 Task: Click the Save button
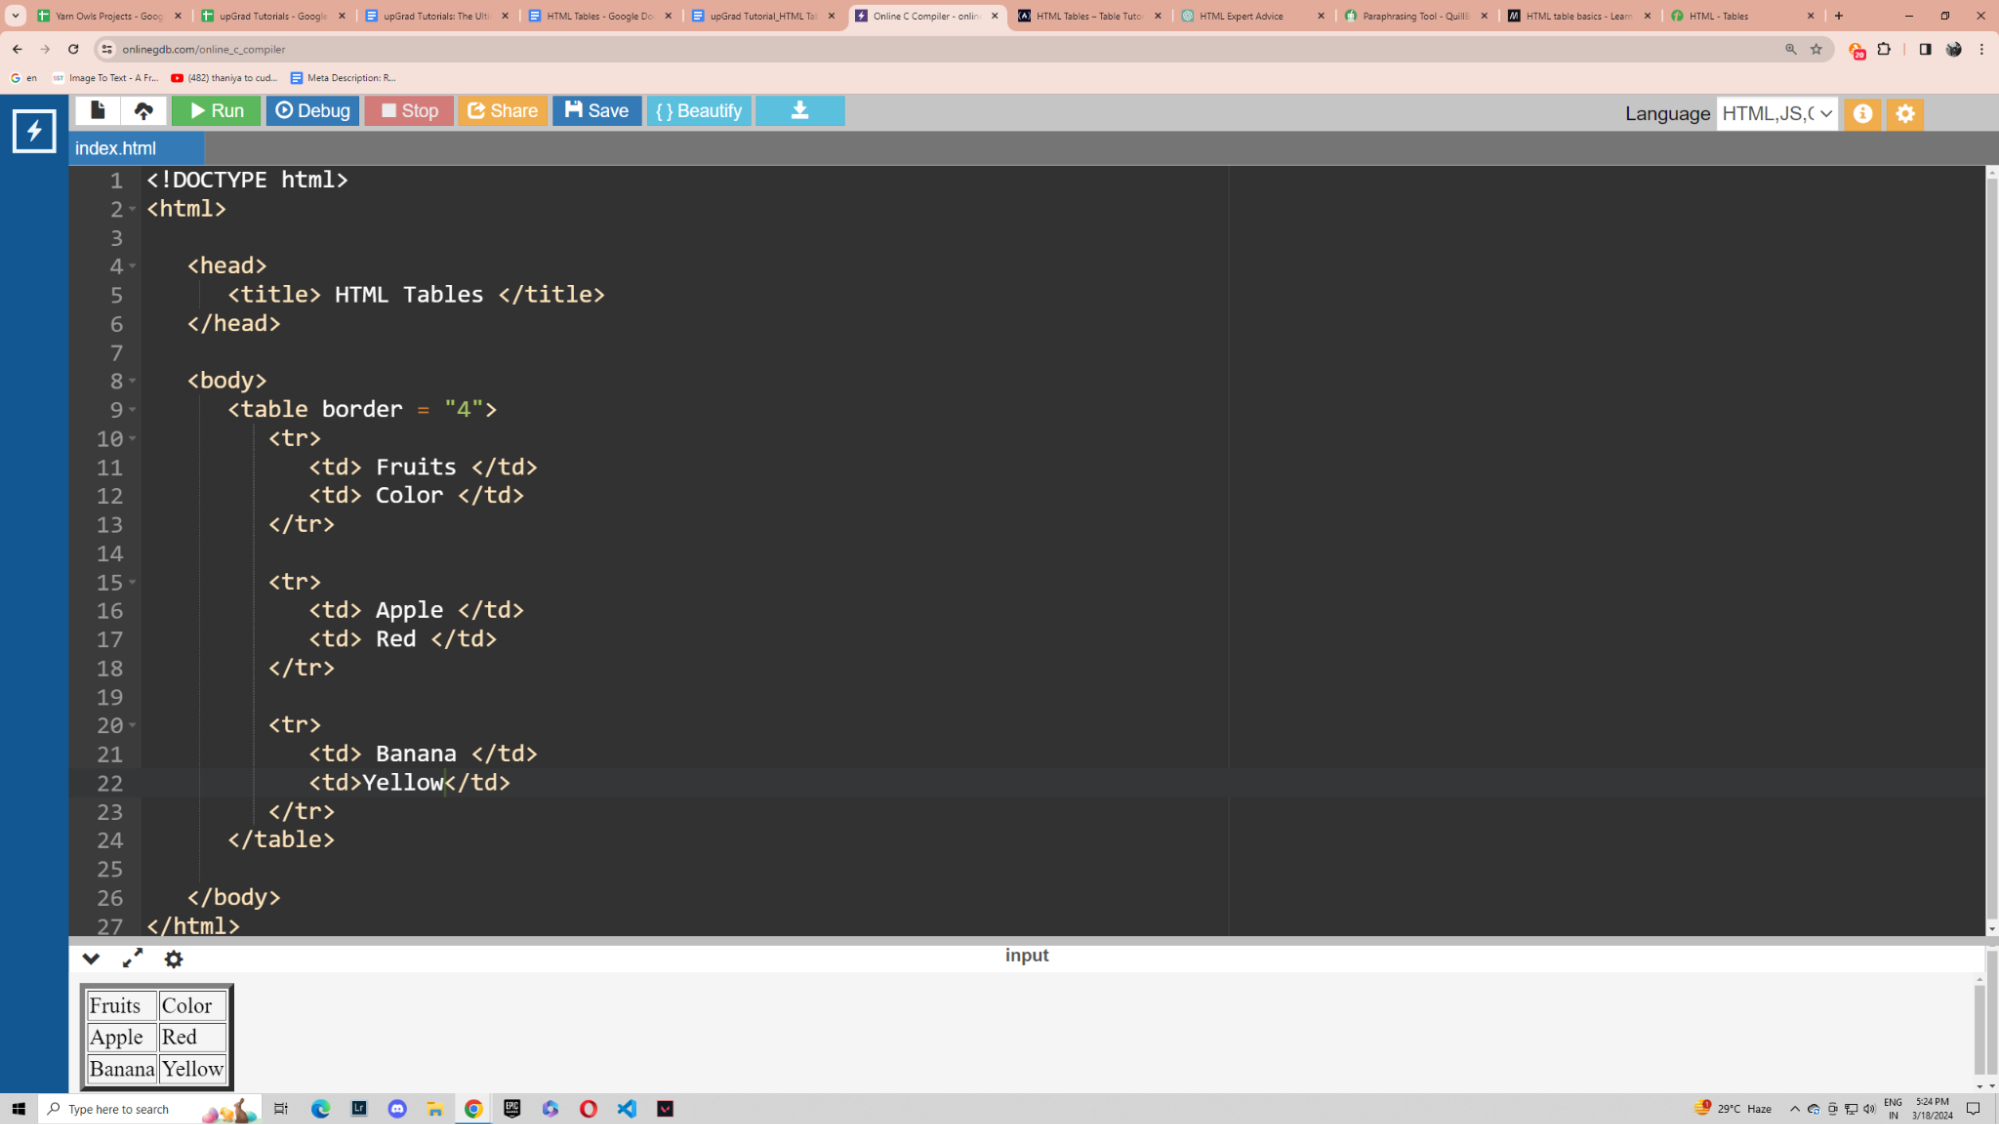click(x=597, y=110)
